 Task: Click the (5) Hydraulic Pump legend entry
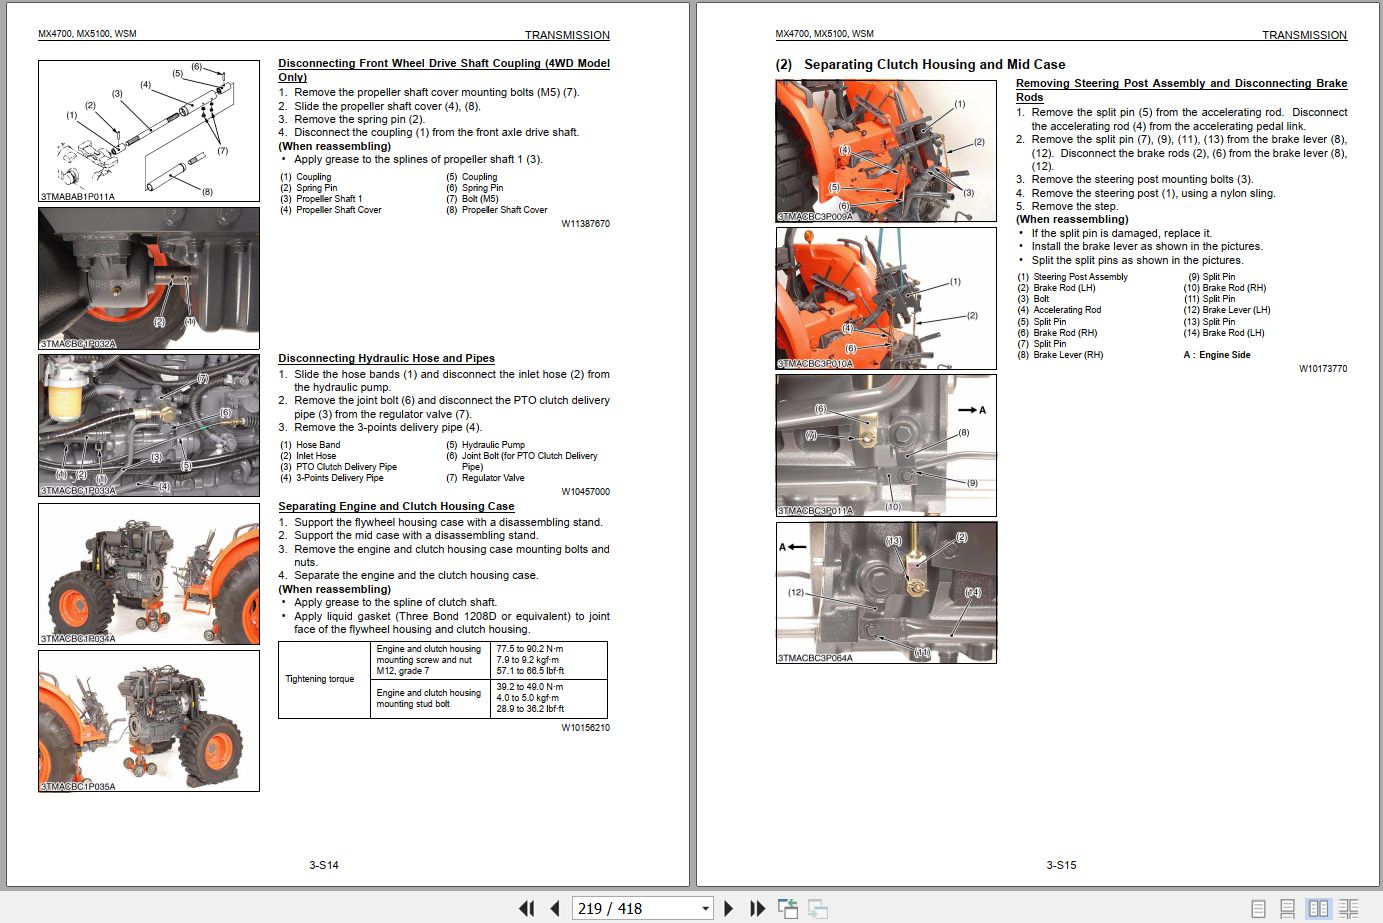pyautogui.click(x=485, y=445)
